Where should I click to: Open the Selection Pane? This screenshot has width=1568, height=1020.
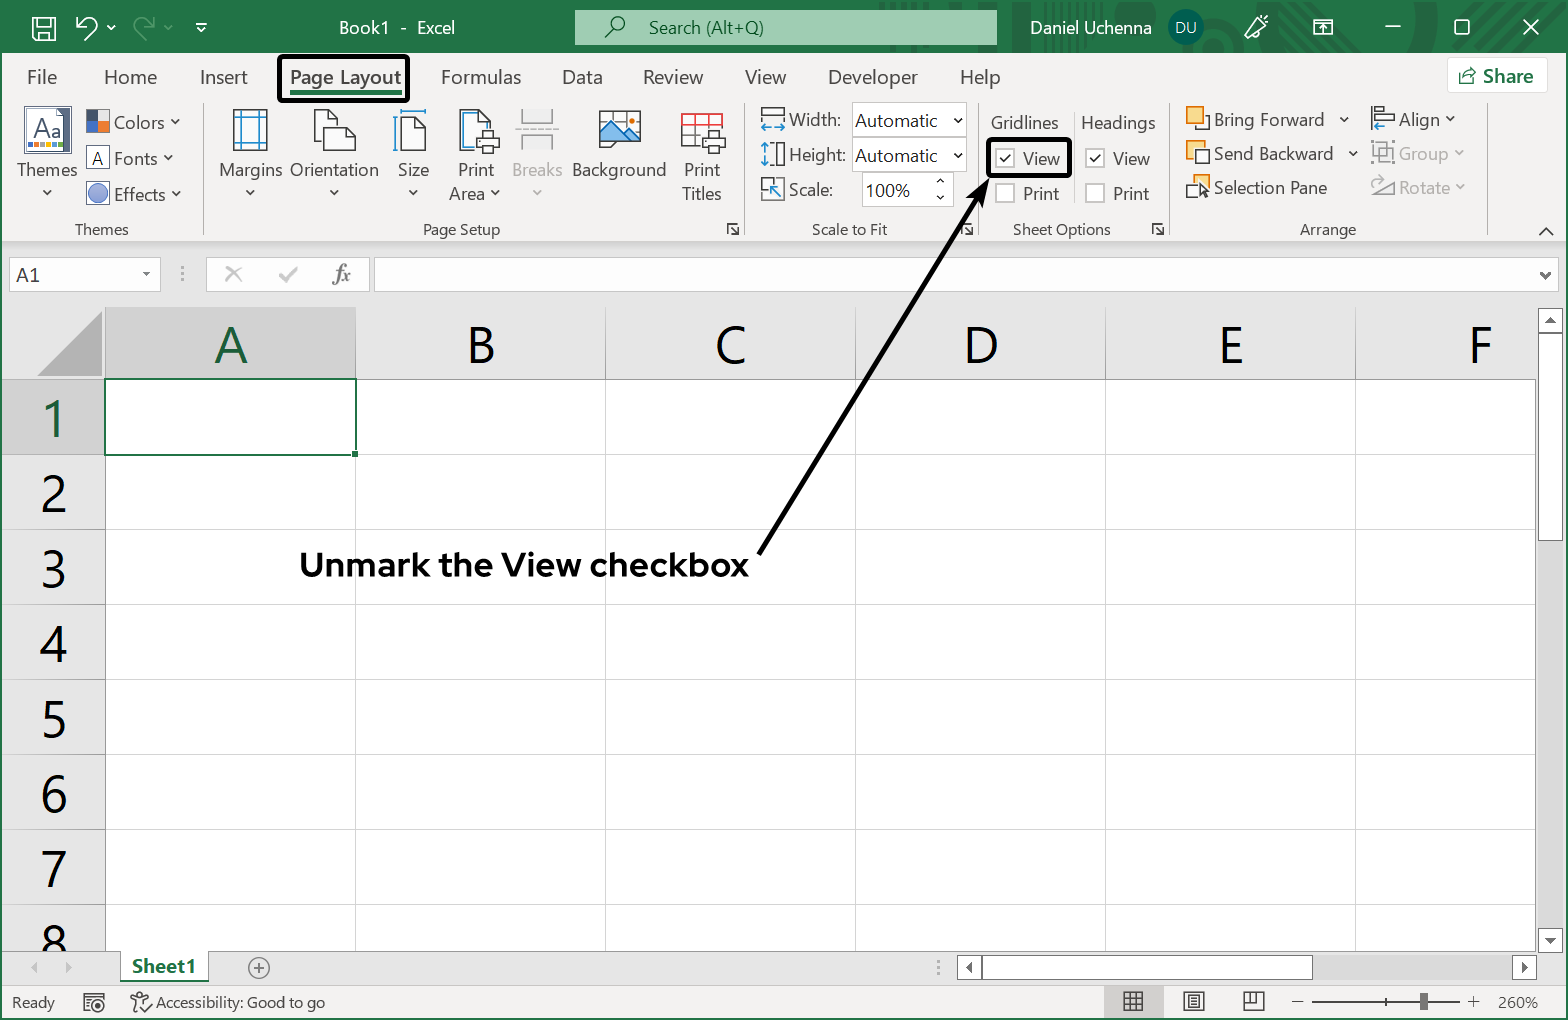1257,188
